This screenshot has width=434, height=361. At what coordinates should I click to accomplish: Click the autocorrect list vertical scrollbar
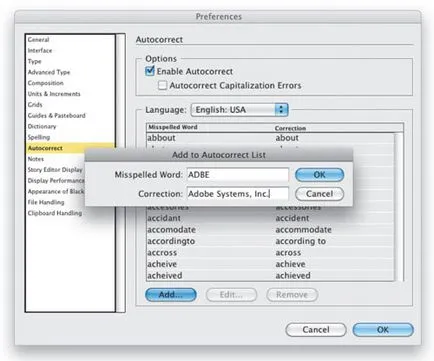[x=399, y=207]
